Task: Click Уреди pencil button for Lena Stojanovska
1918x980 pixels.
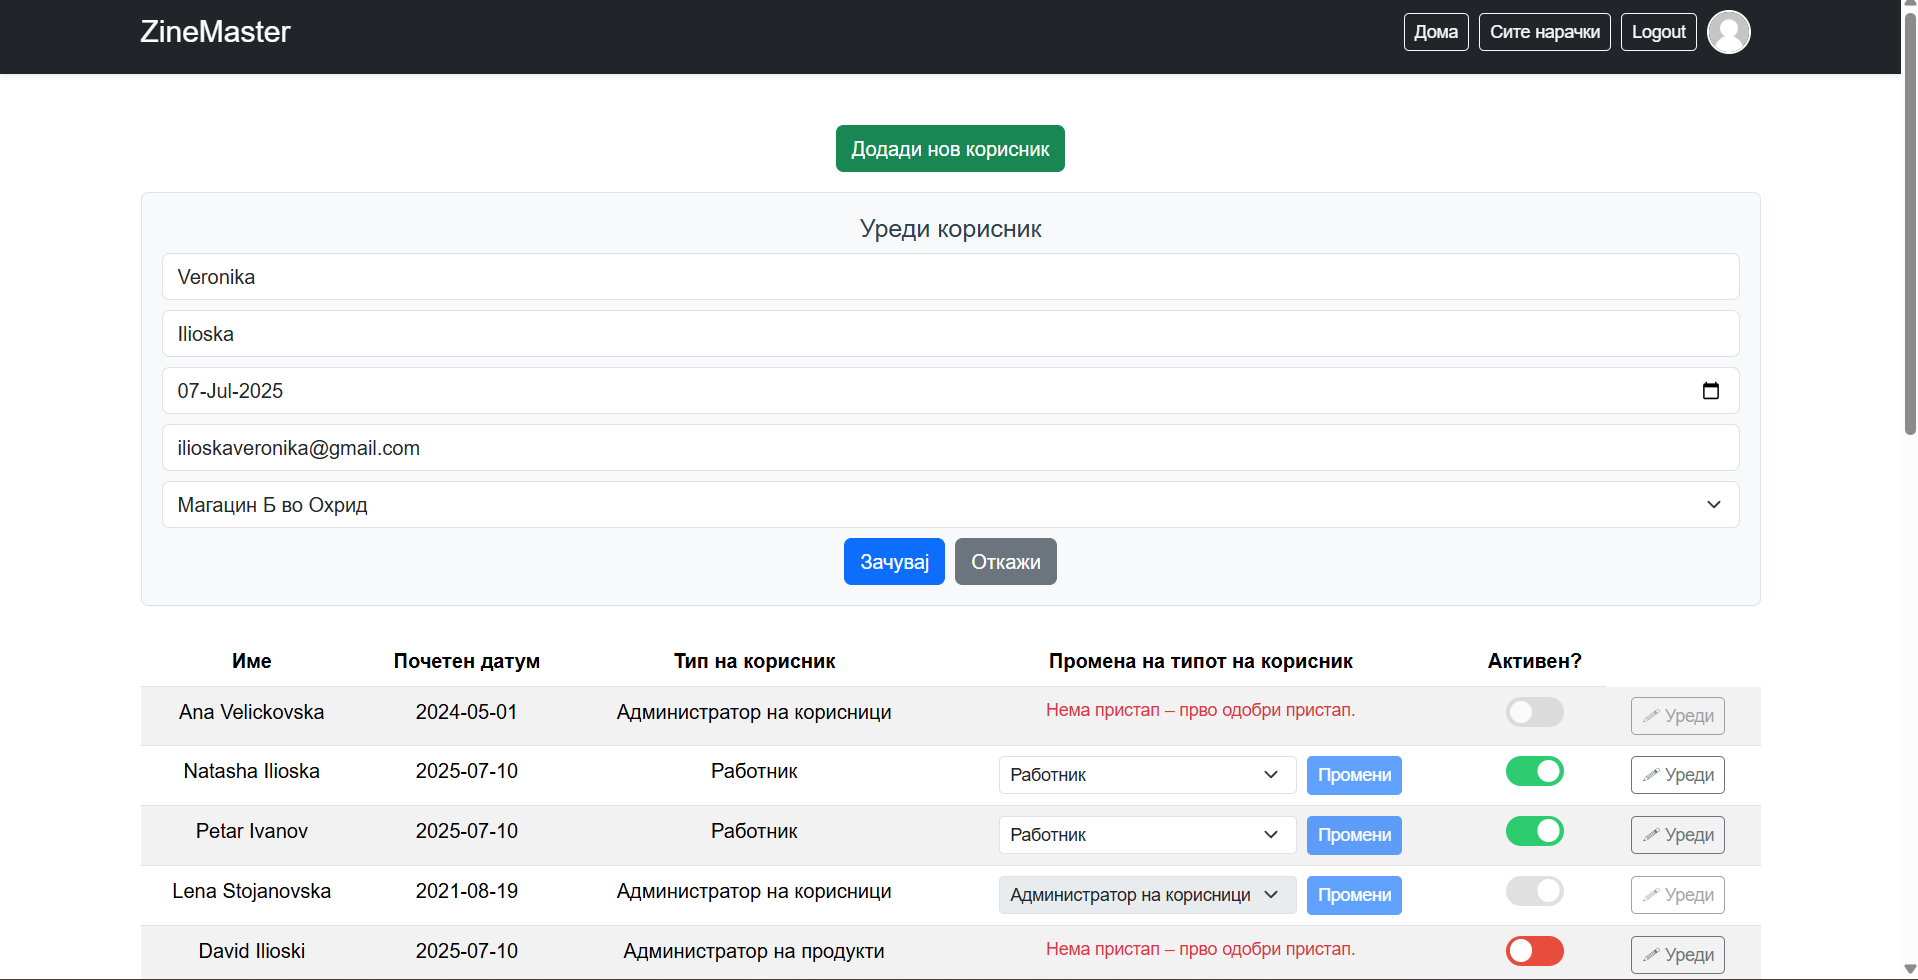Action: click(x=1677, y=895)
